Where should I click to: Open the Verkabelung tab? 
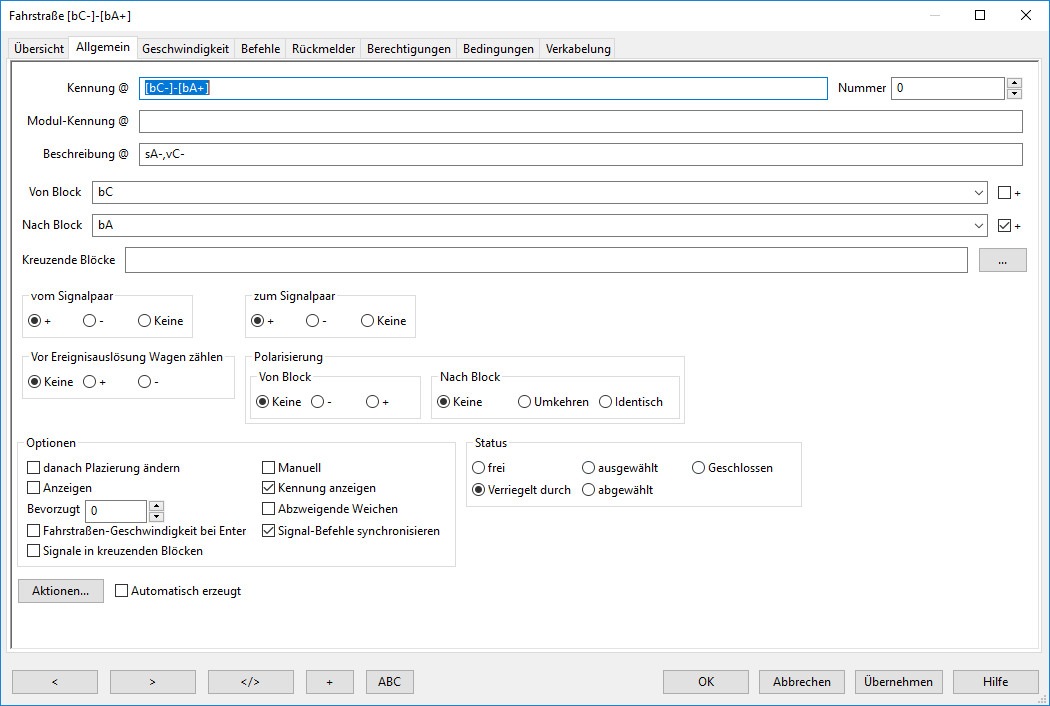click(577, 48)
